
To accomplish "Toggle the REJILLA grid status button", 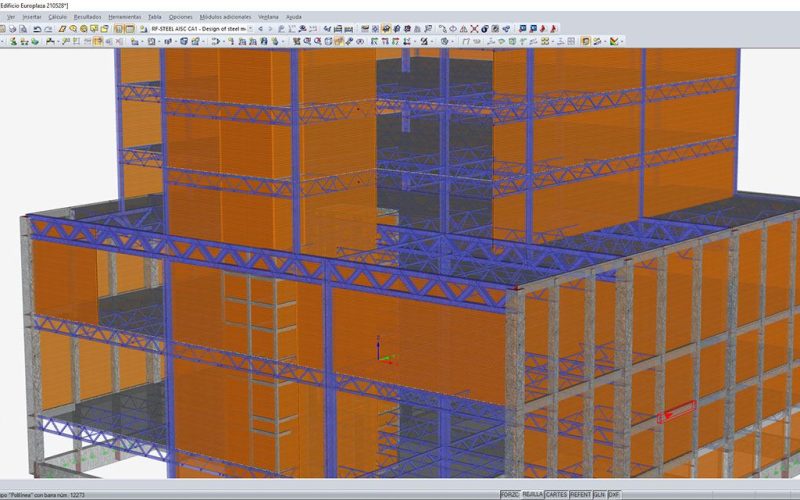I will (532, 494).
